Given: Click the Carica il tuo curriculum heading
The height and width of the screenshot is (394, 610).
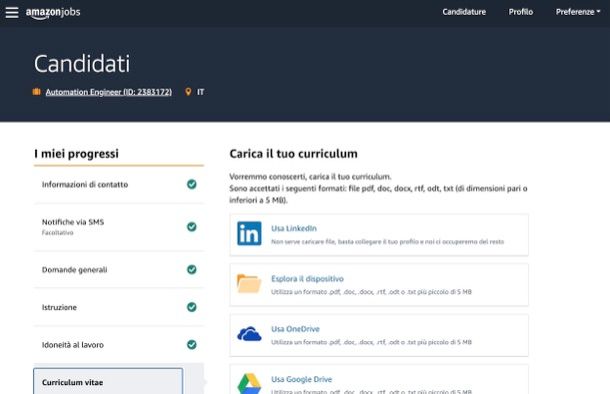Looking at the screenshot, I should pyautogui.click(x=293, y=154).
